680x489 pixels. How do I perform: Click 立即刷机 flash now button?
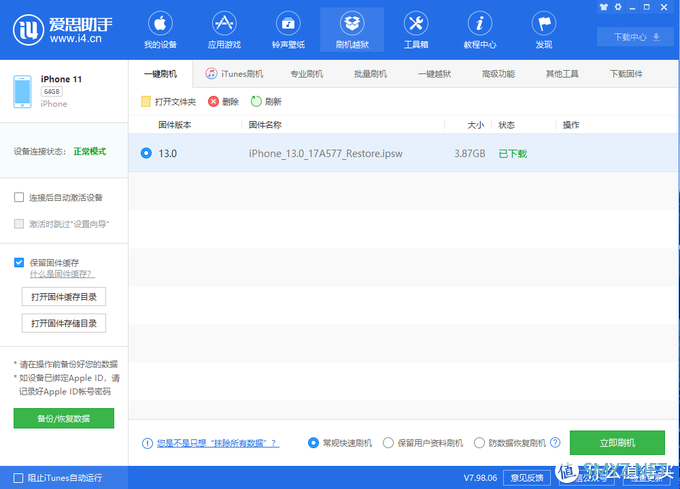click(617, 443)
